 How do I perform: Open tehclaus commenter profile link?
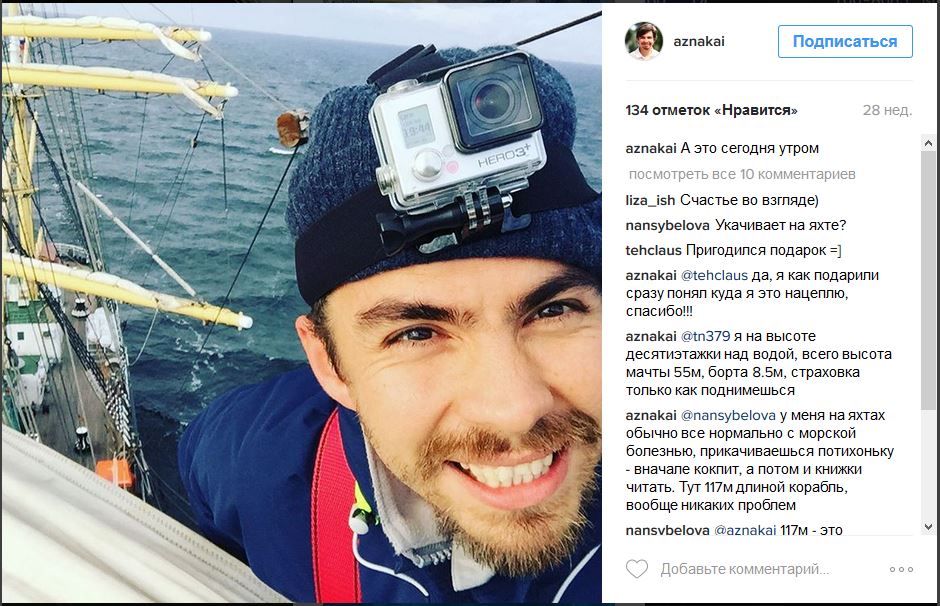(x=653, y=251)
